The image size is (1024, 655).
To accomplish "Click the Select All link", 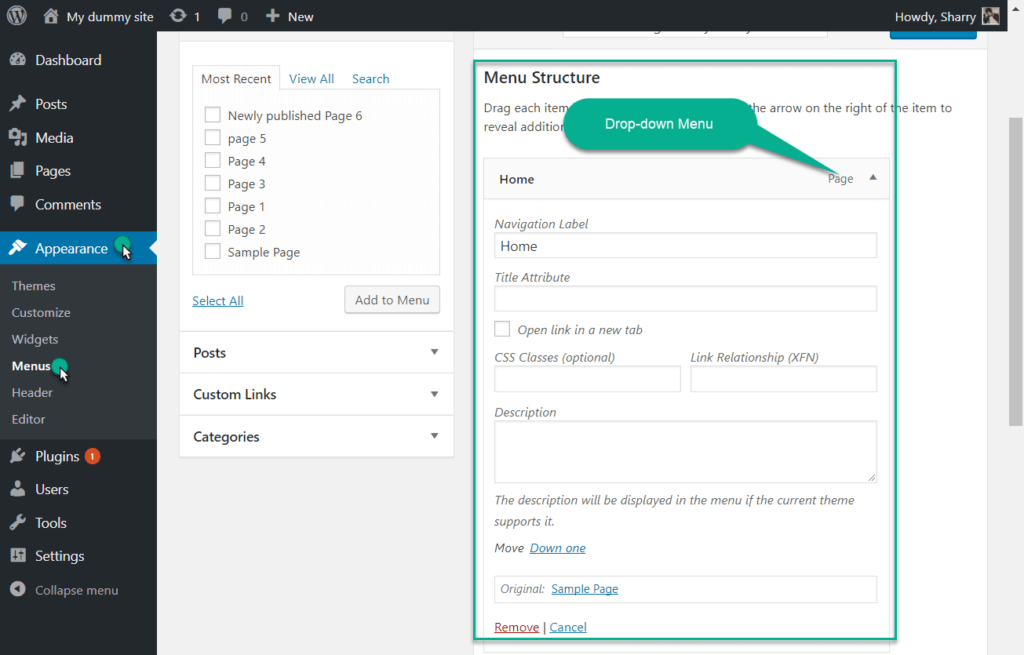I will (x=217, y=301).
